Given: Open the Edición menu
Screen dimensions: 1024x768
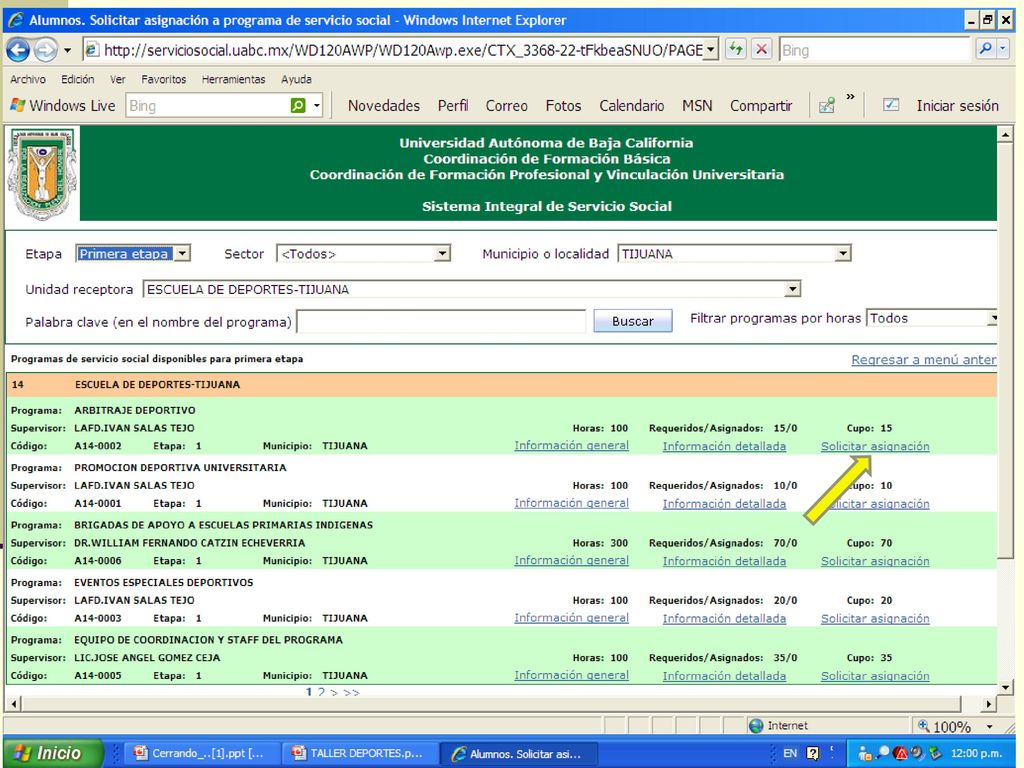Looking at the screenshot, I should (x=78, y=79).
